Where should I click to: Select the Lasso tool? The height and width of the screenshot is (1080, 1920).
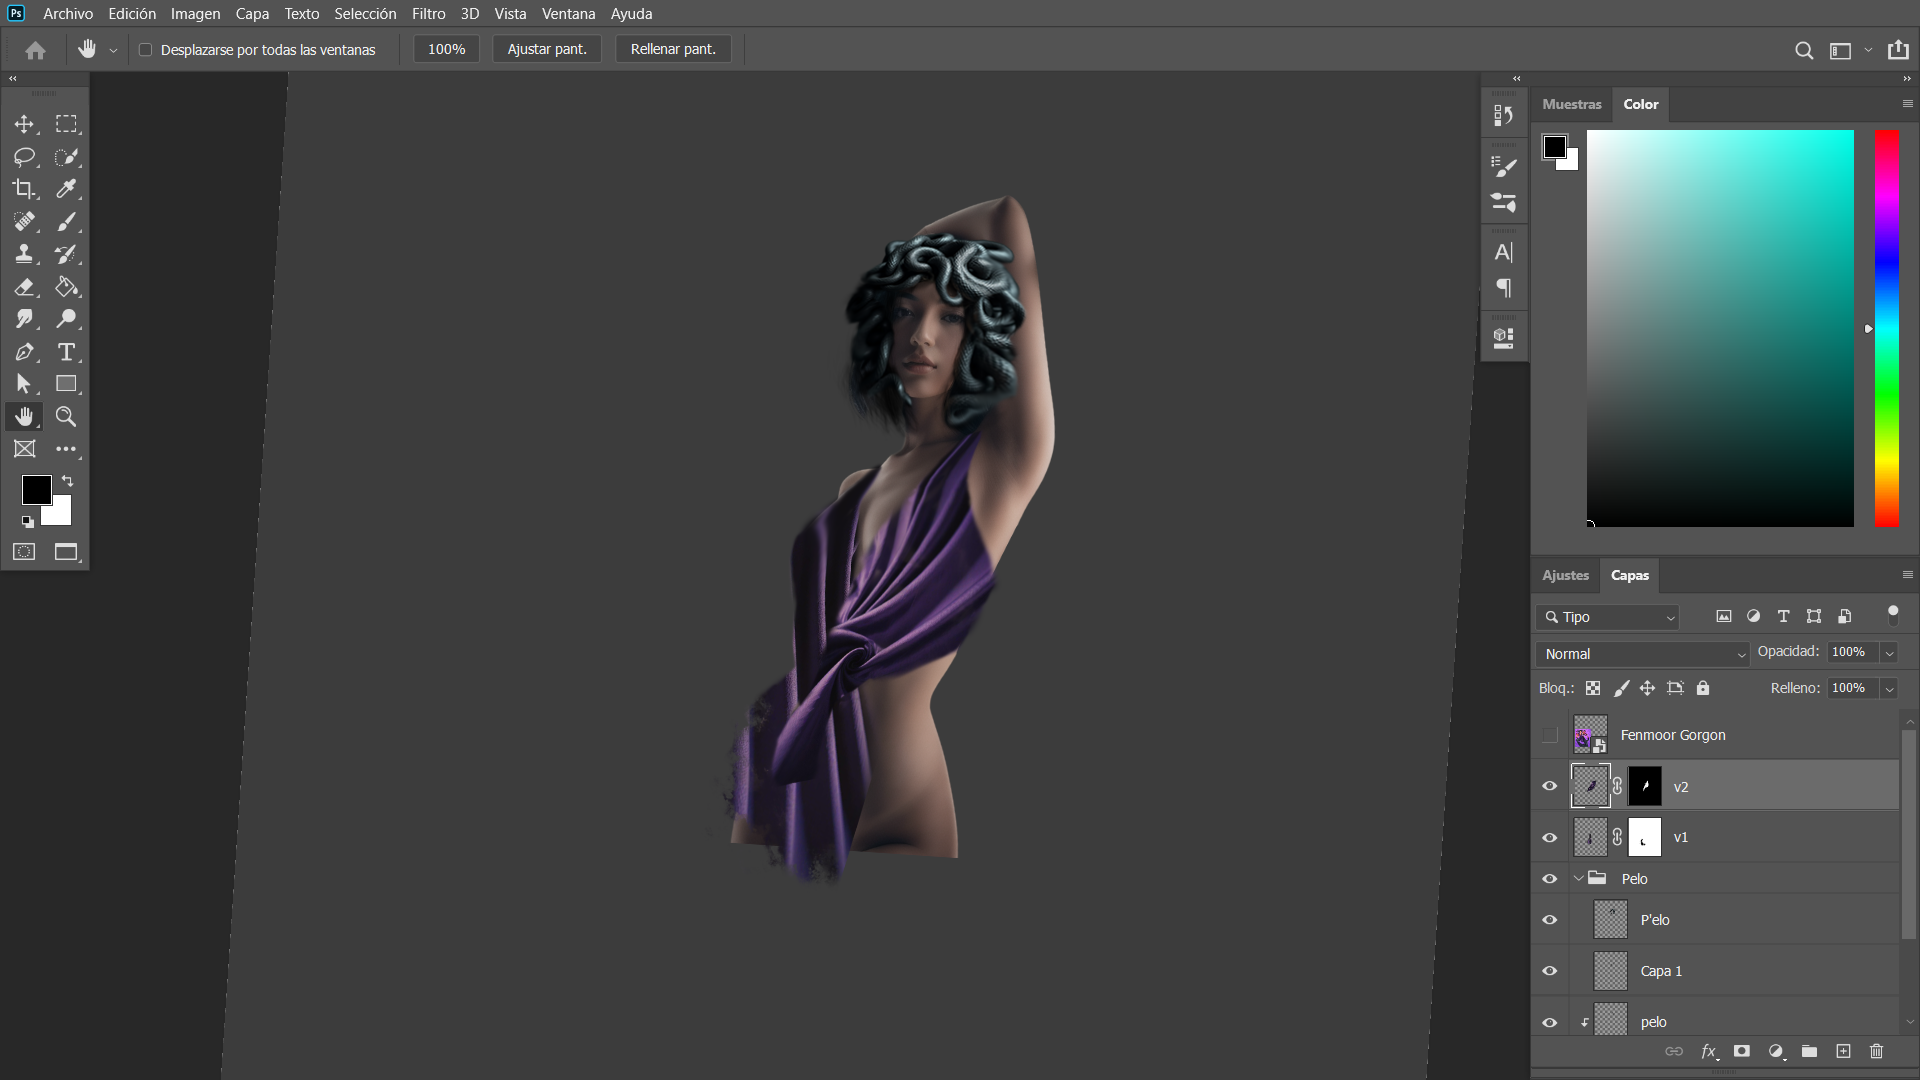pyautogui.click(x=24, y=157)
